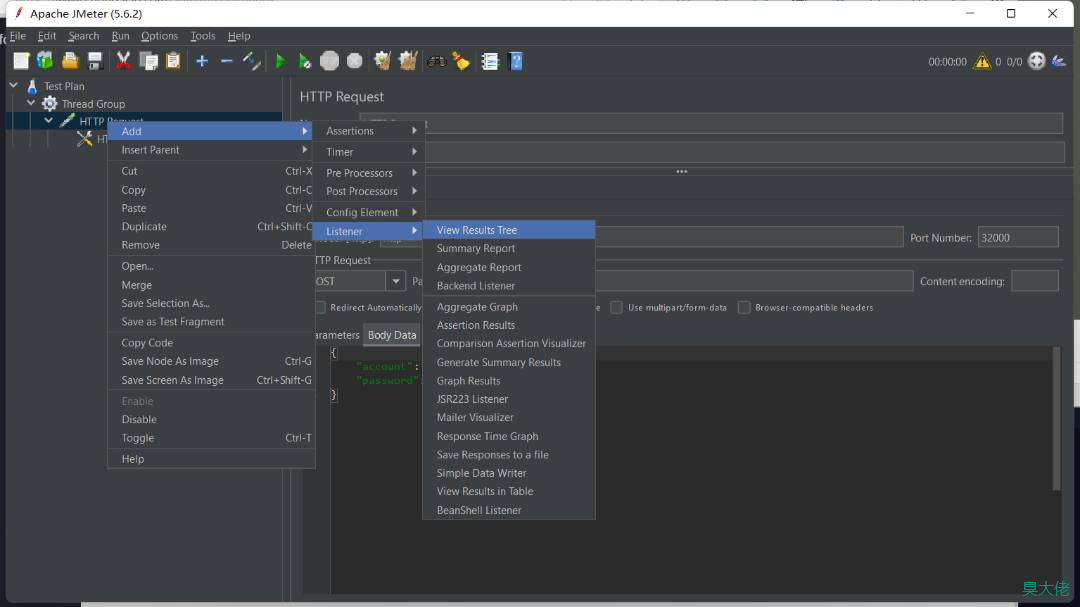The height and width of the screenshot is (607, 1080).
Task: Create a new test plan via toolbar icon
Action: point(21,61)
